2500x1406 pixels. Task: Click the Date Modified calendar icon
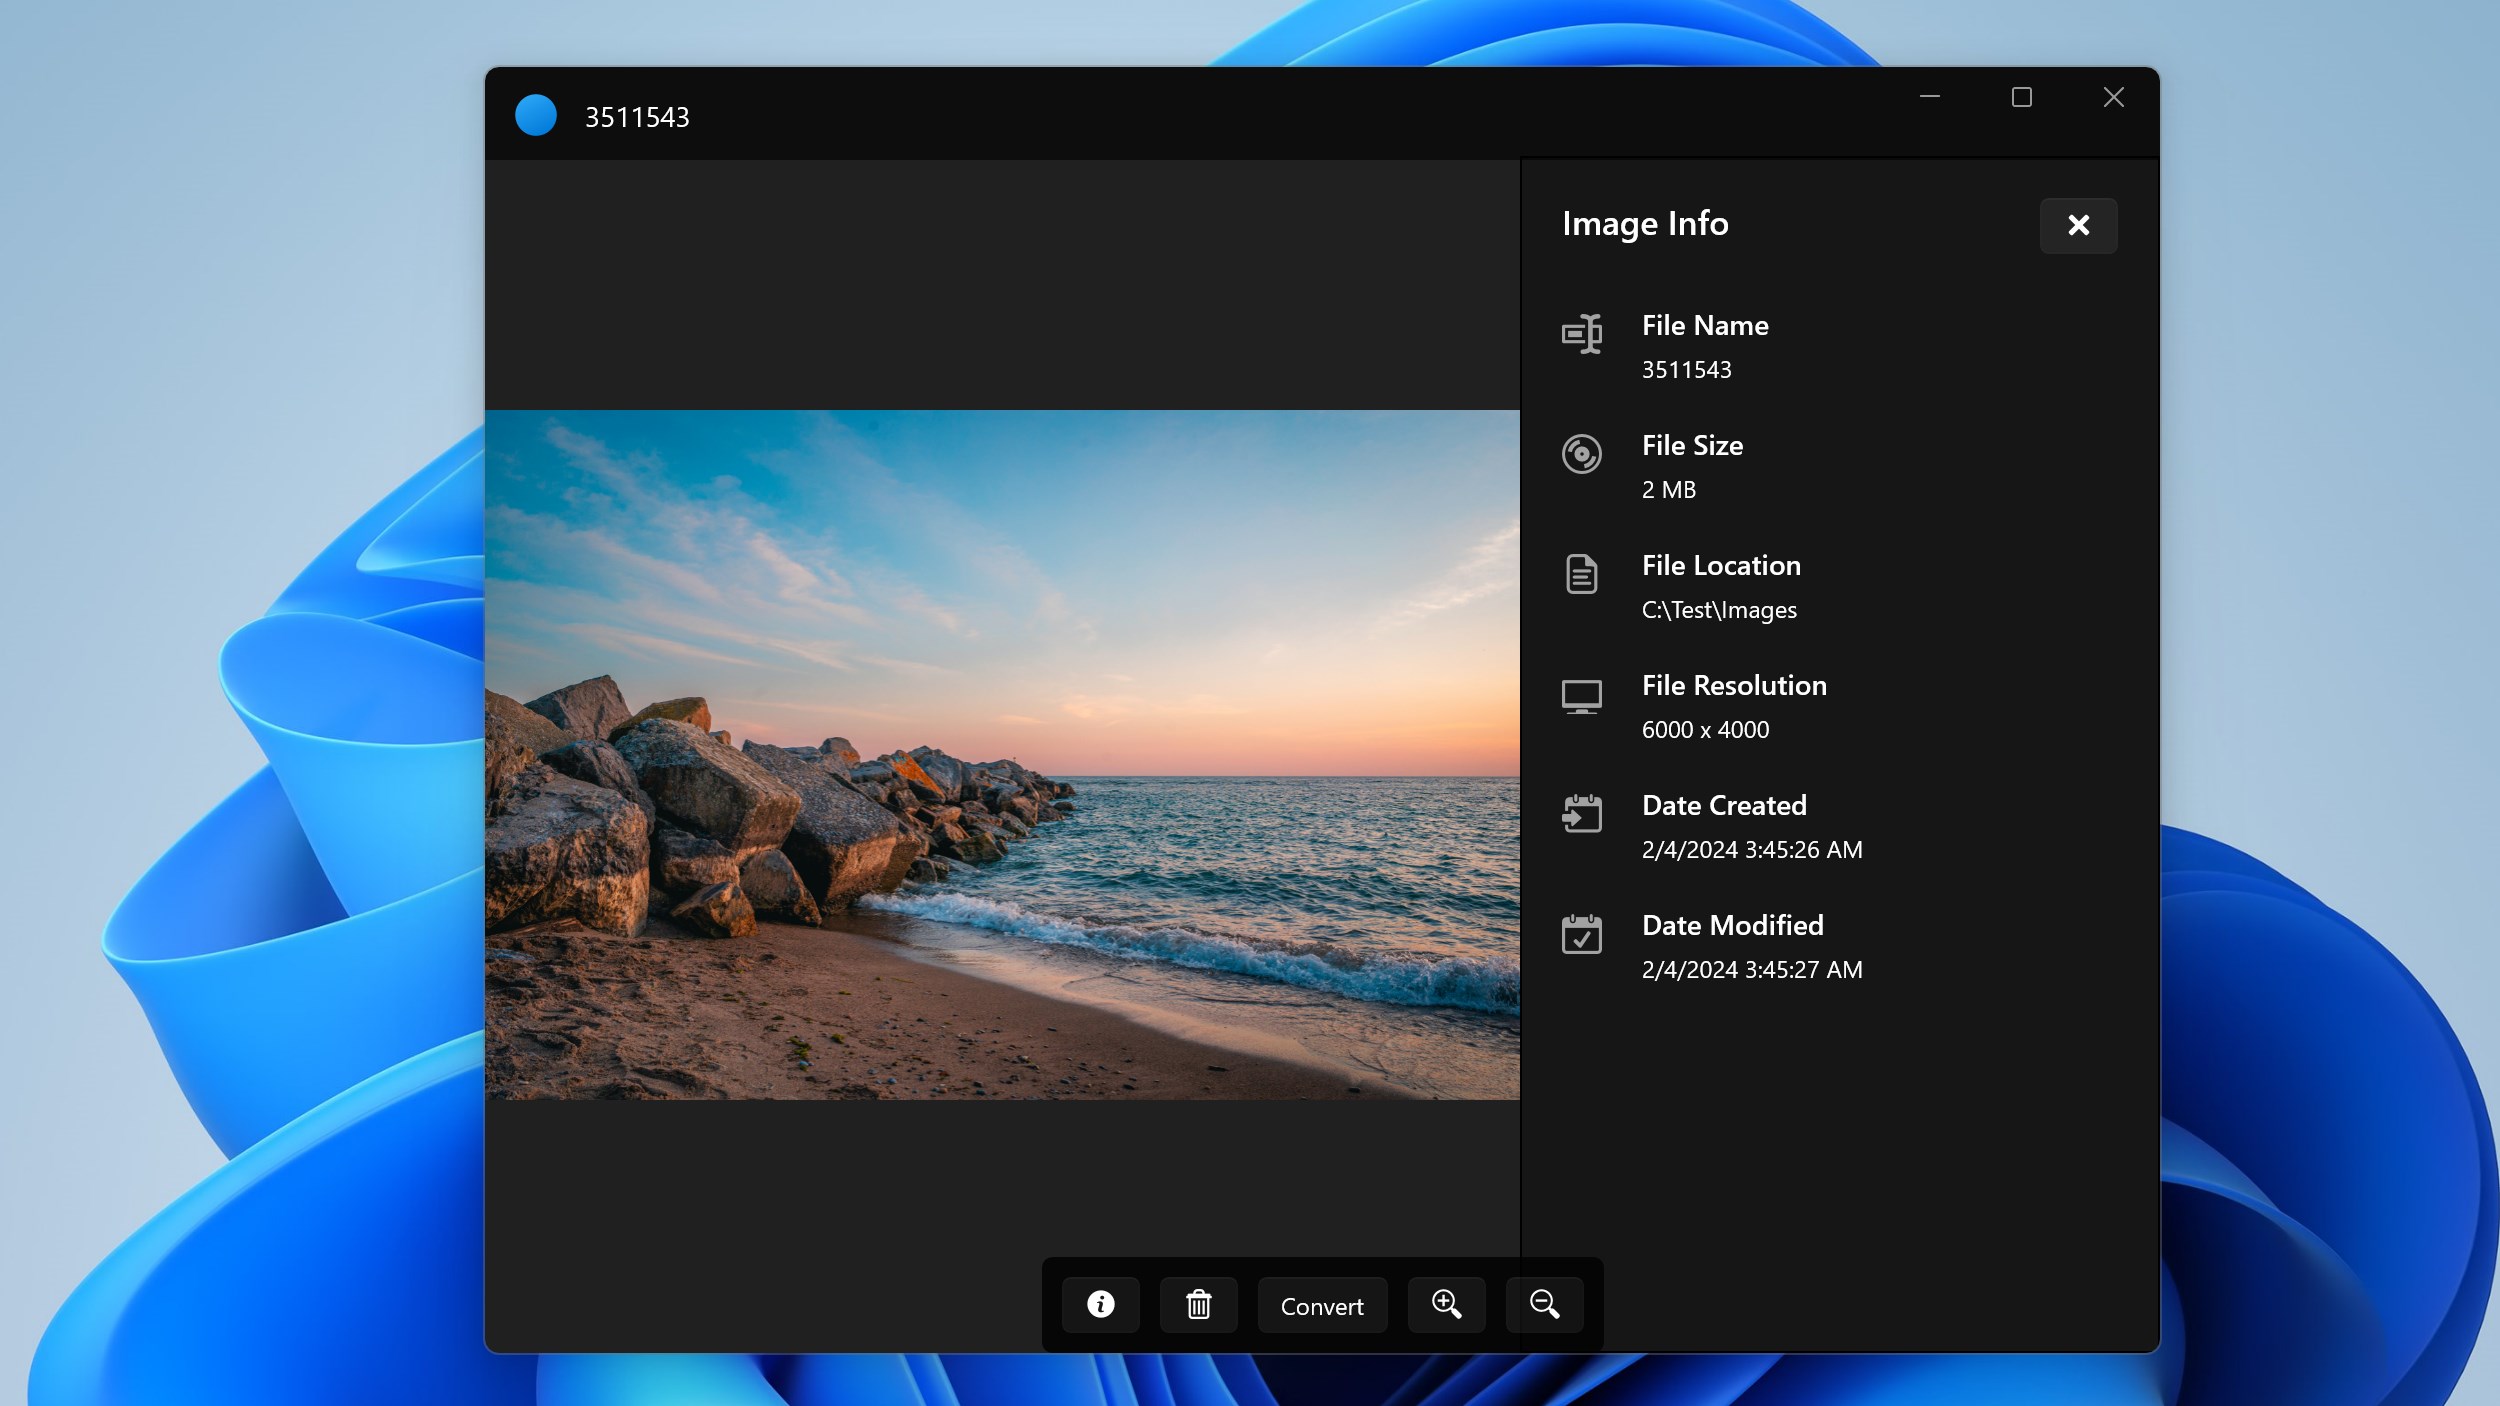click(x=1582, y=934)
